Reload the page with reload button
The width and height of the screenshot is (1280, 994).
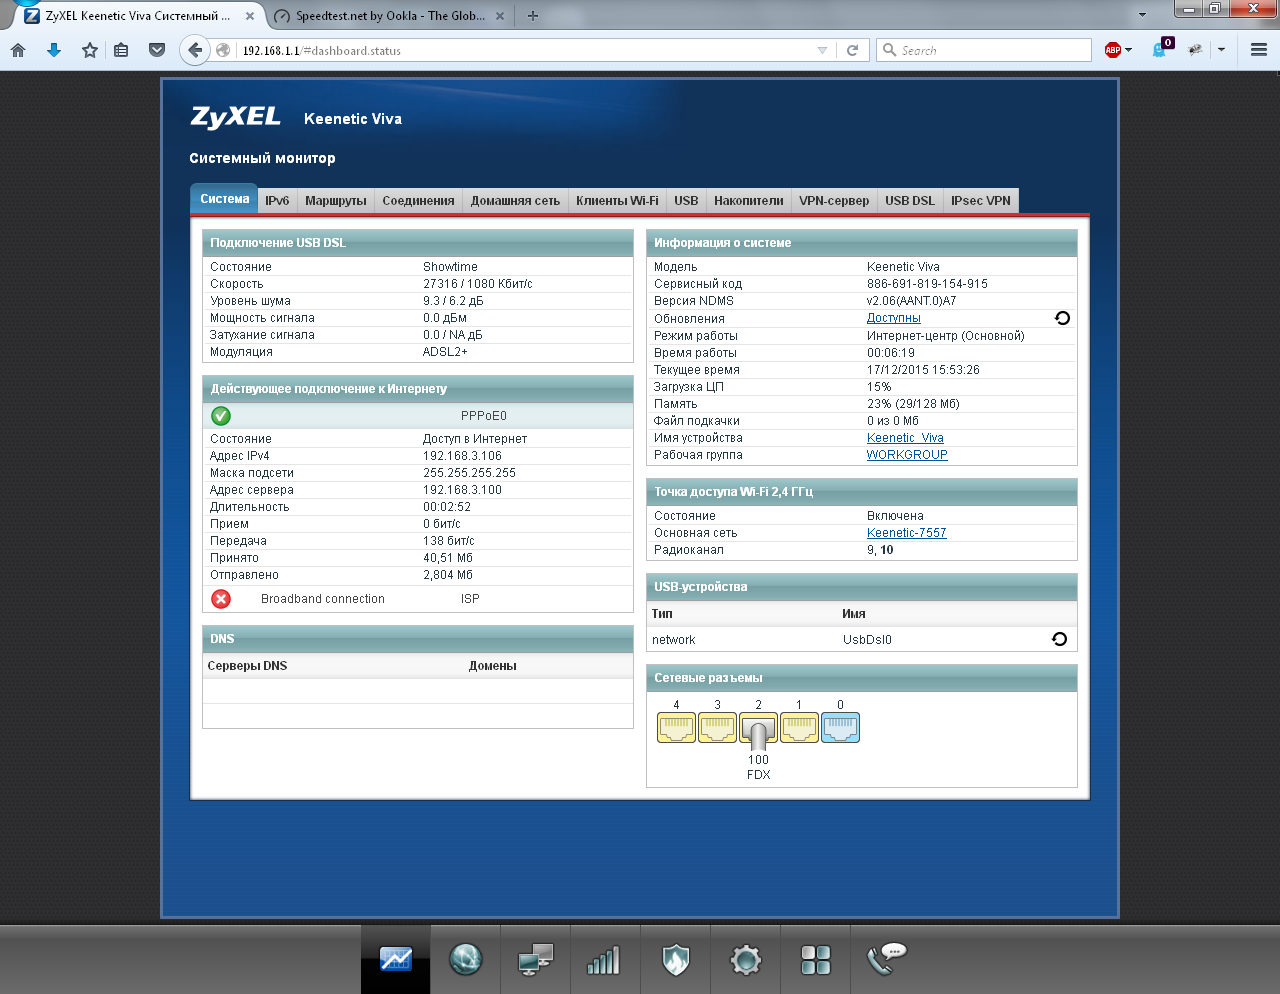click(x=852, y=50)
